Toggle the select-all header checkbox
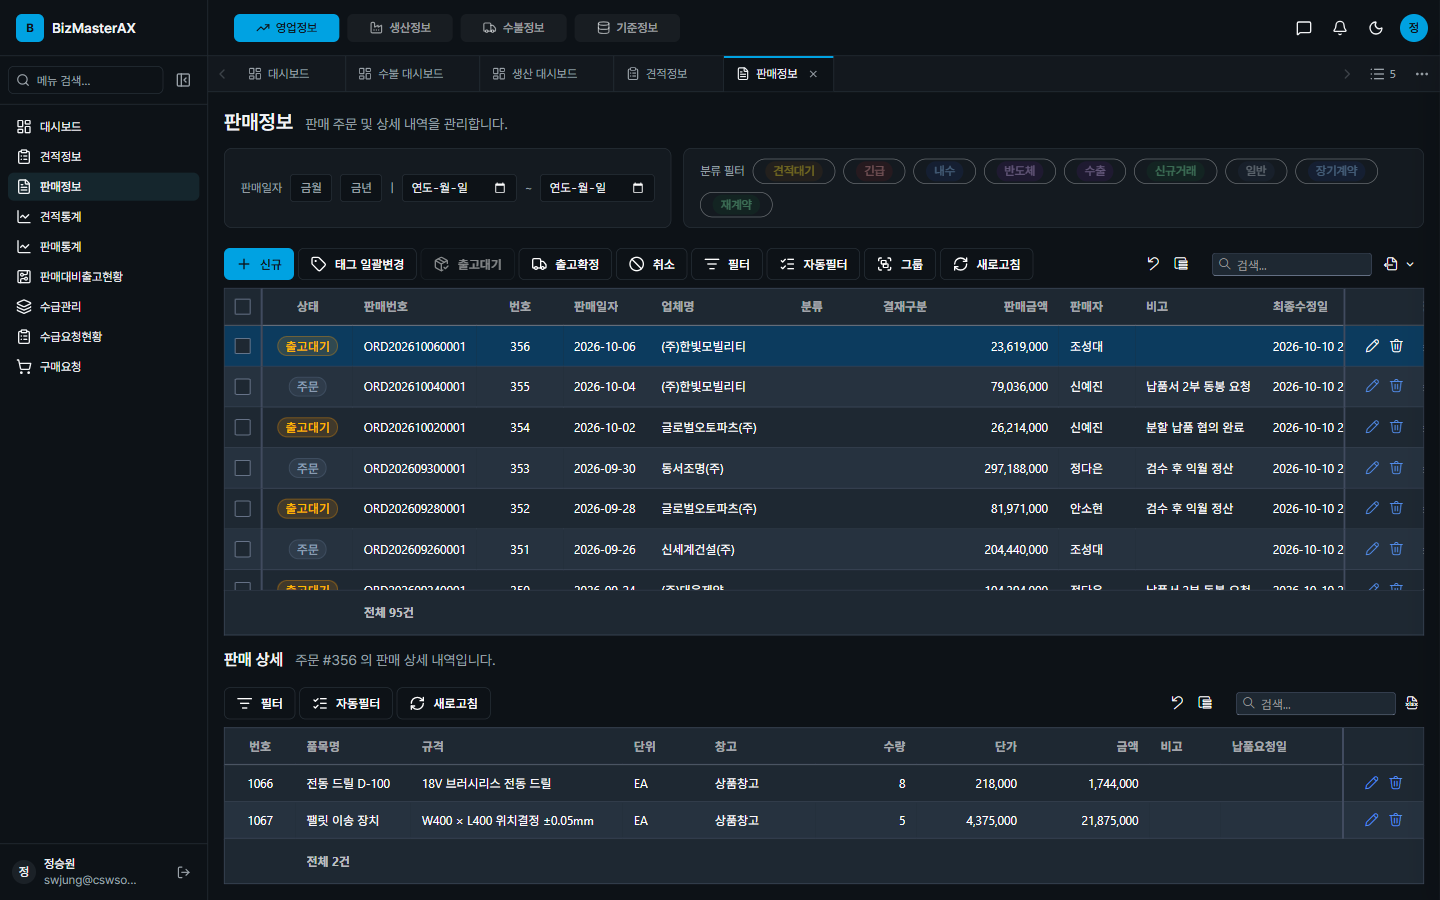Screen dimensions: 1440x900 coord(242,307)
